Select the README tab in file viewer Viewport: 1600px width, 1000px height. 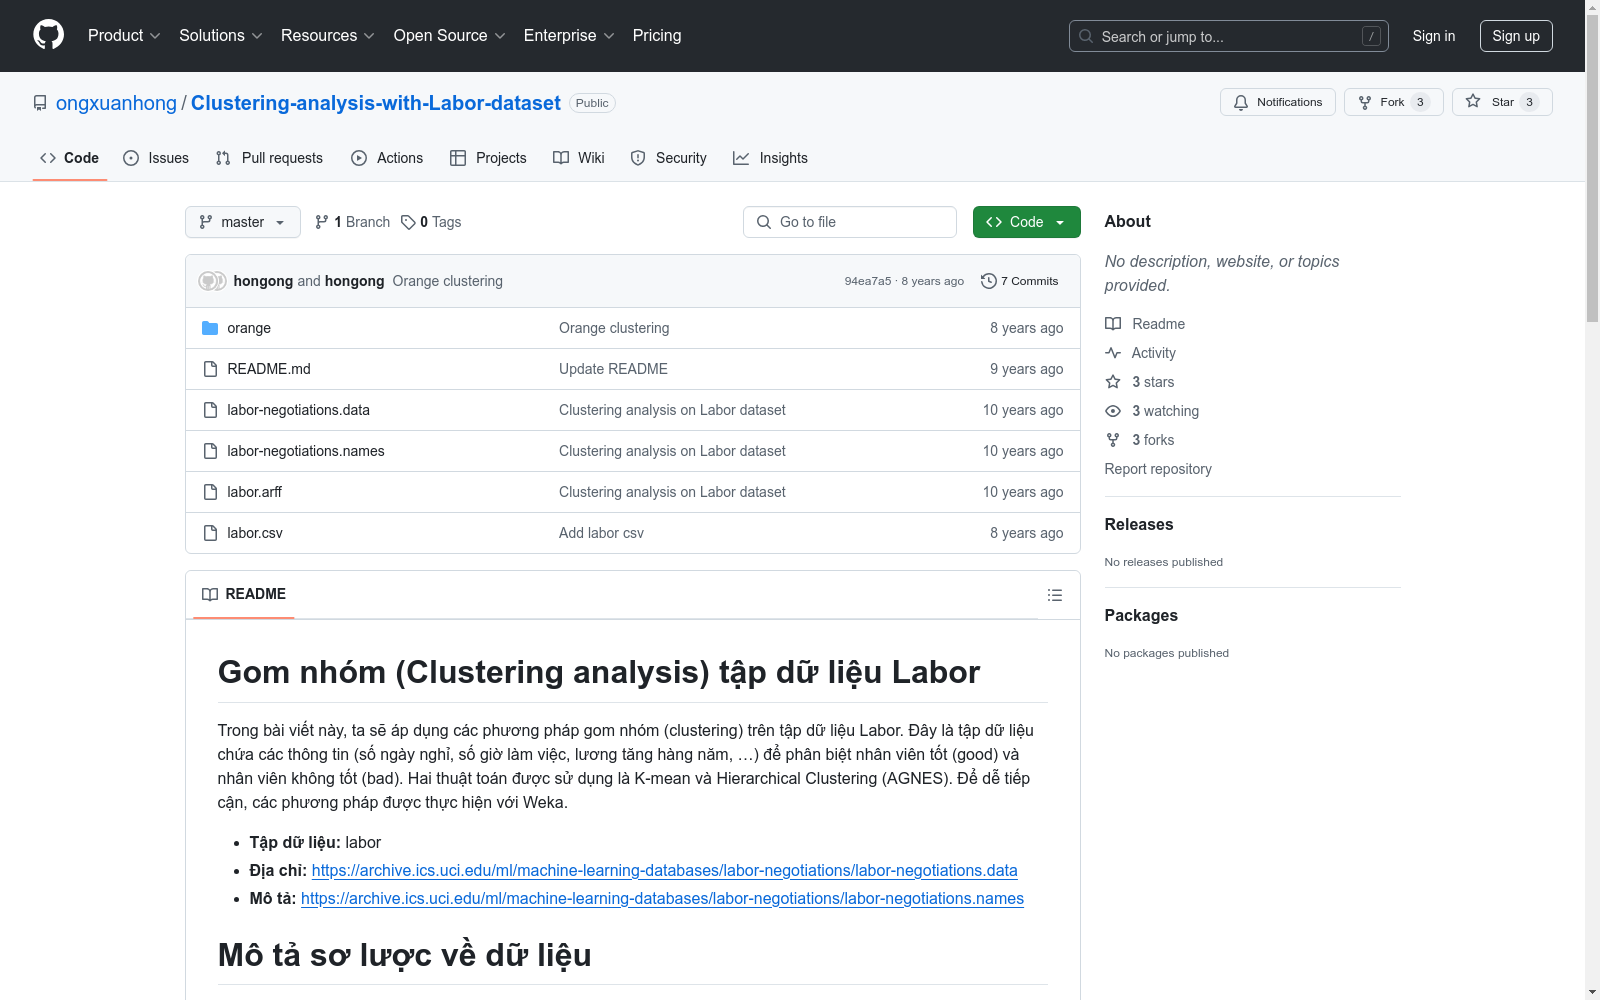(x=244, y=594)
